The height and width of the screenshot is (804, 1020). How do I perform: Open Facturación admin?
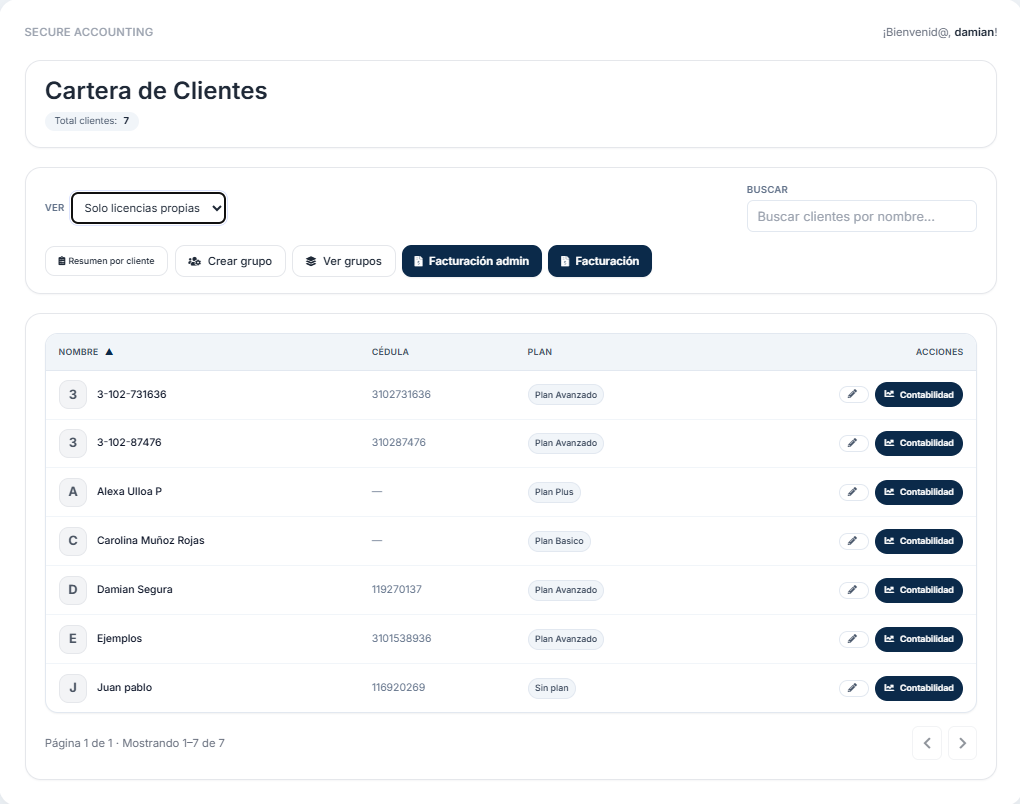coord(471,261)
